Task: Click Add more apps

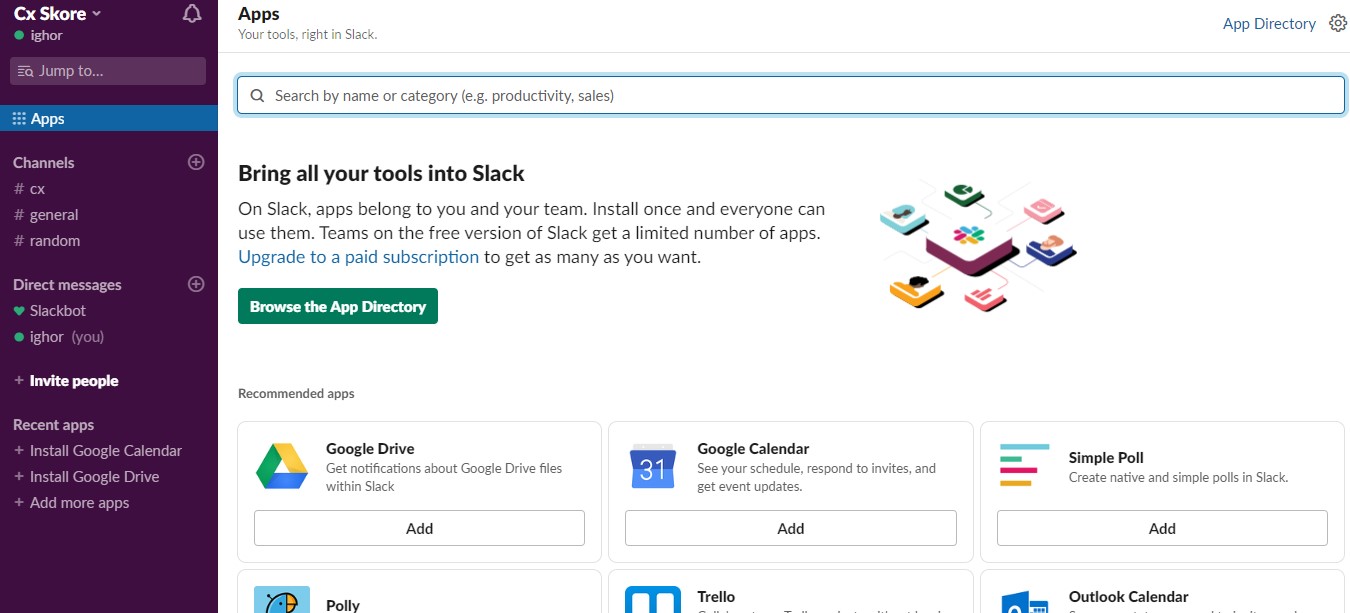Action: 72,502
